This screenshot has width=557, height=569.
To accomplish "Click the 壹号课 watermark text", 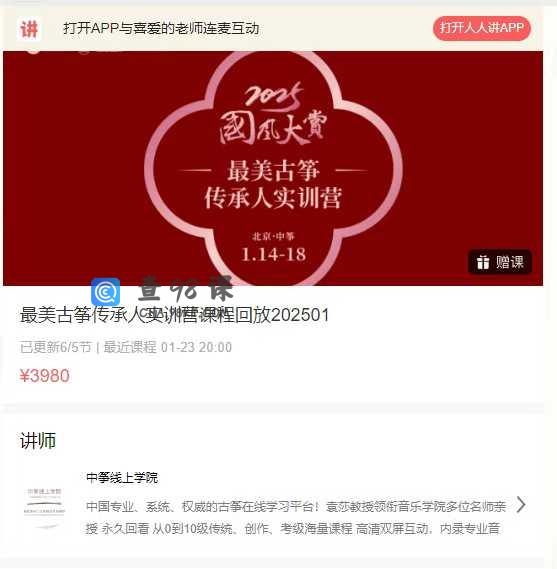I will click(185, 288).
